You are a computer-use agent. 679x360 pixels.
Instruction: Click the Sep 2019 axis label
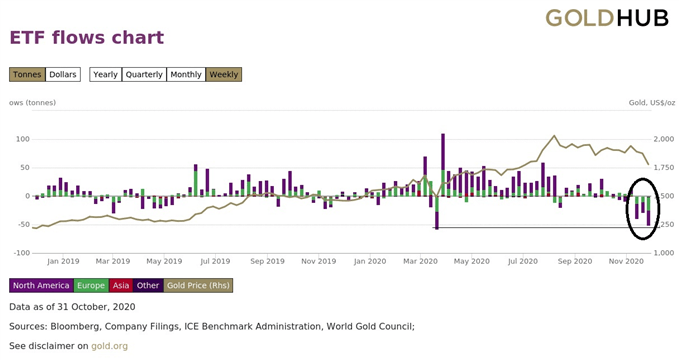[x=267, y=261]
